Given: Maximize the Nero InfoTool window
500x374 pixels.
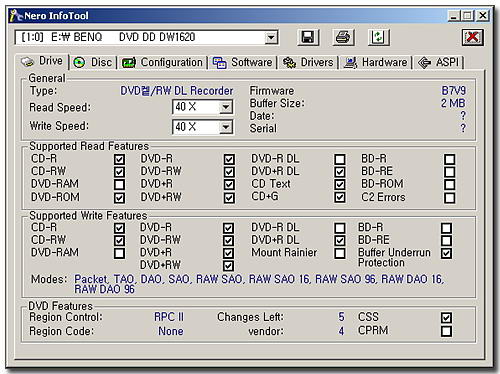Looking at the screenshot, I should [x=467, y=16].
